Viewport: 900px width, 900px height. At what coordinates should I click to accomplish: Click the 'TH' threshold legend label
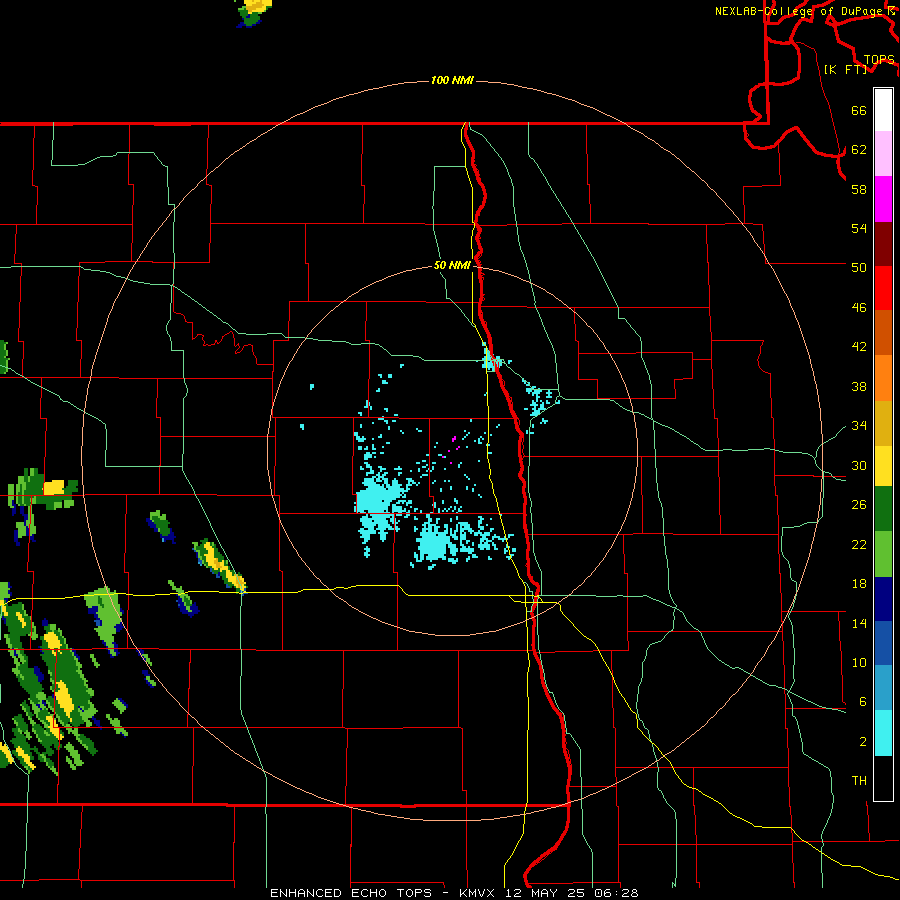(x=859, y=781)
